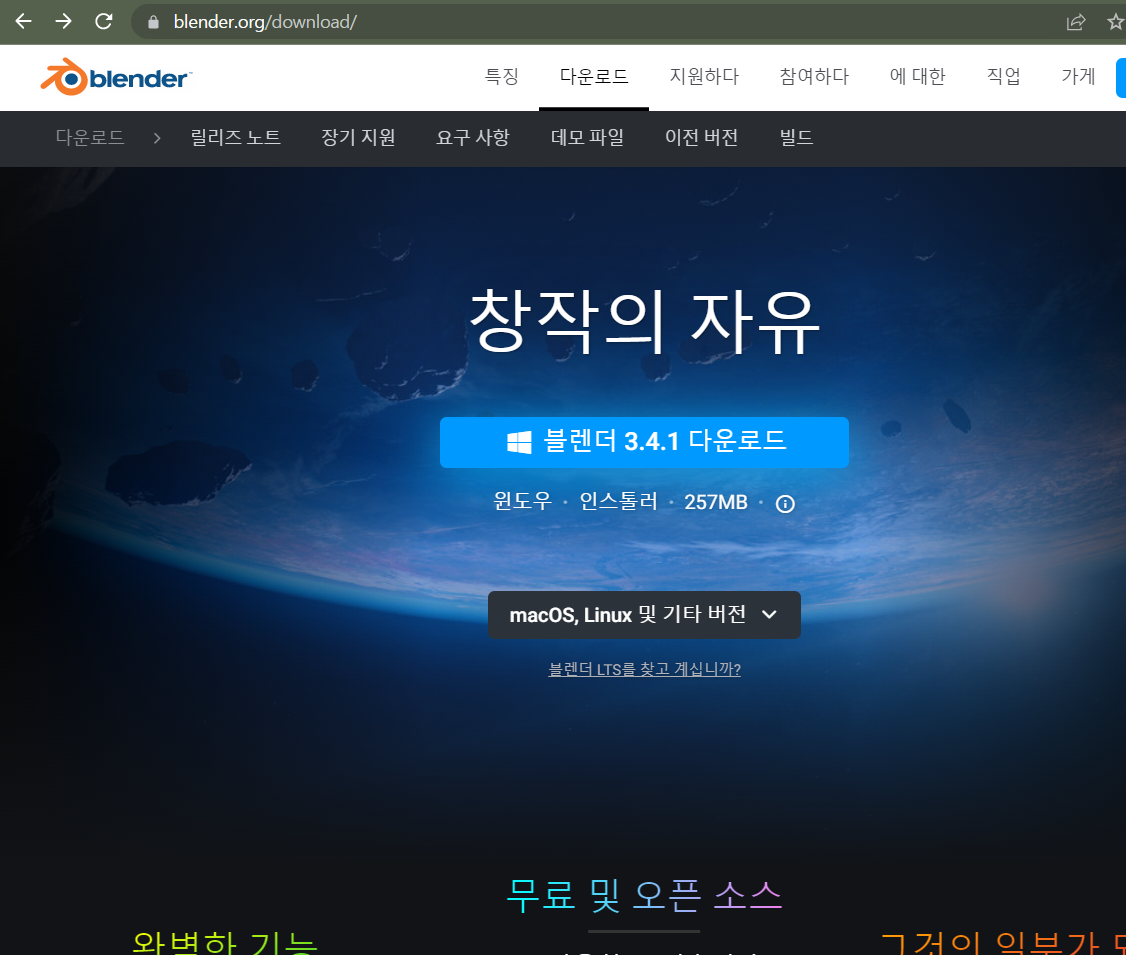Viewport: 1126px width, 955px height.
Task: Click the 인스톨러 text below download button
Action: click(x=618, y=501)
